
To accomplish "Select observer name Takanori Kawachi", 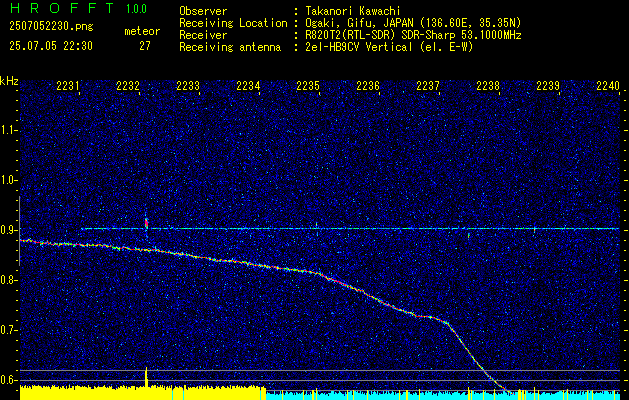I will coord(353,11).
